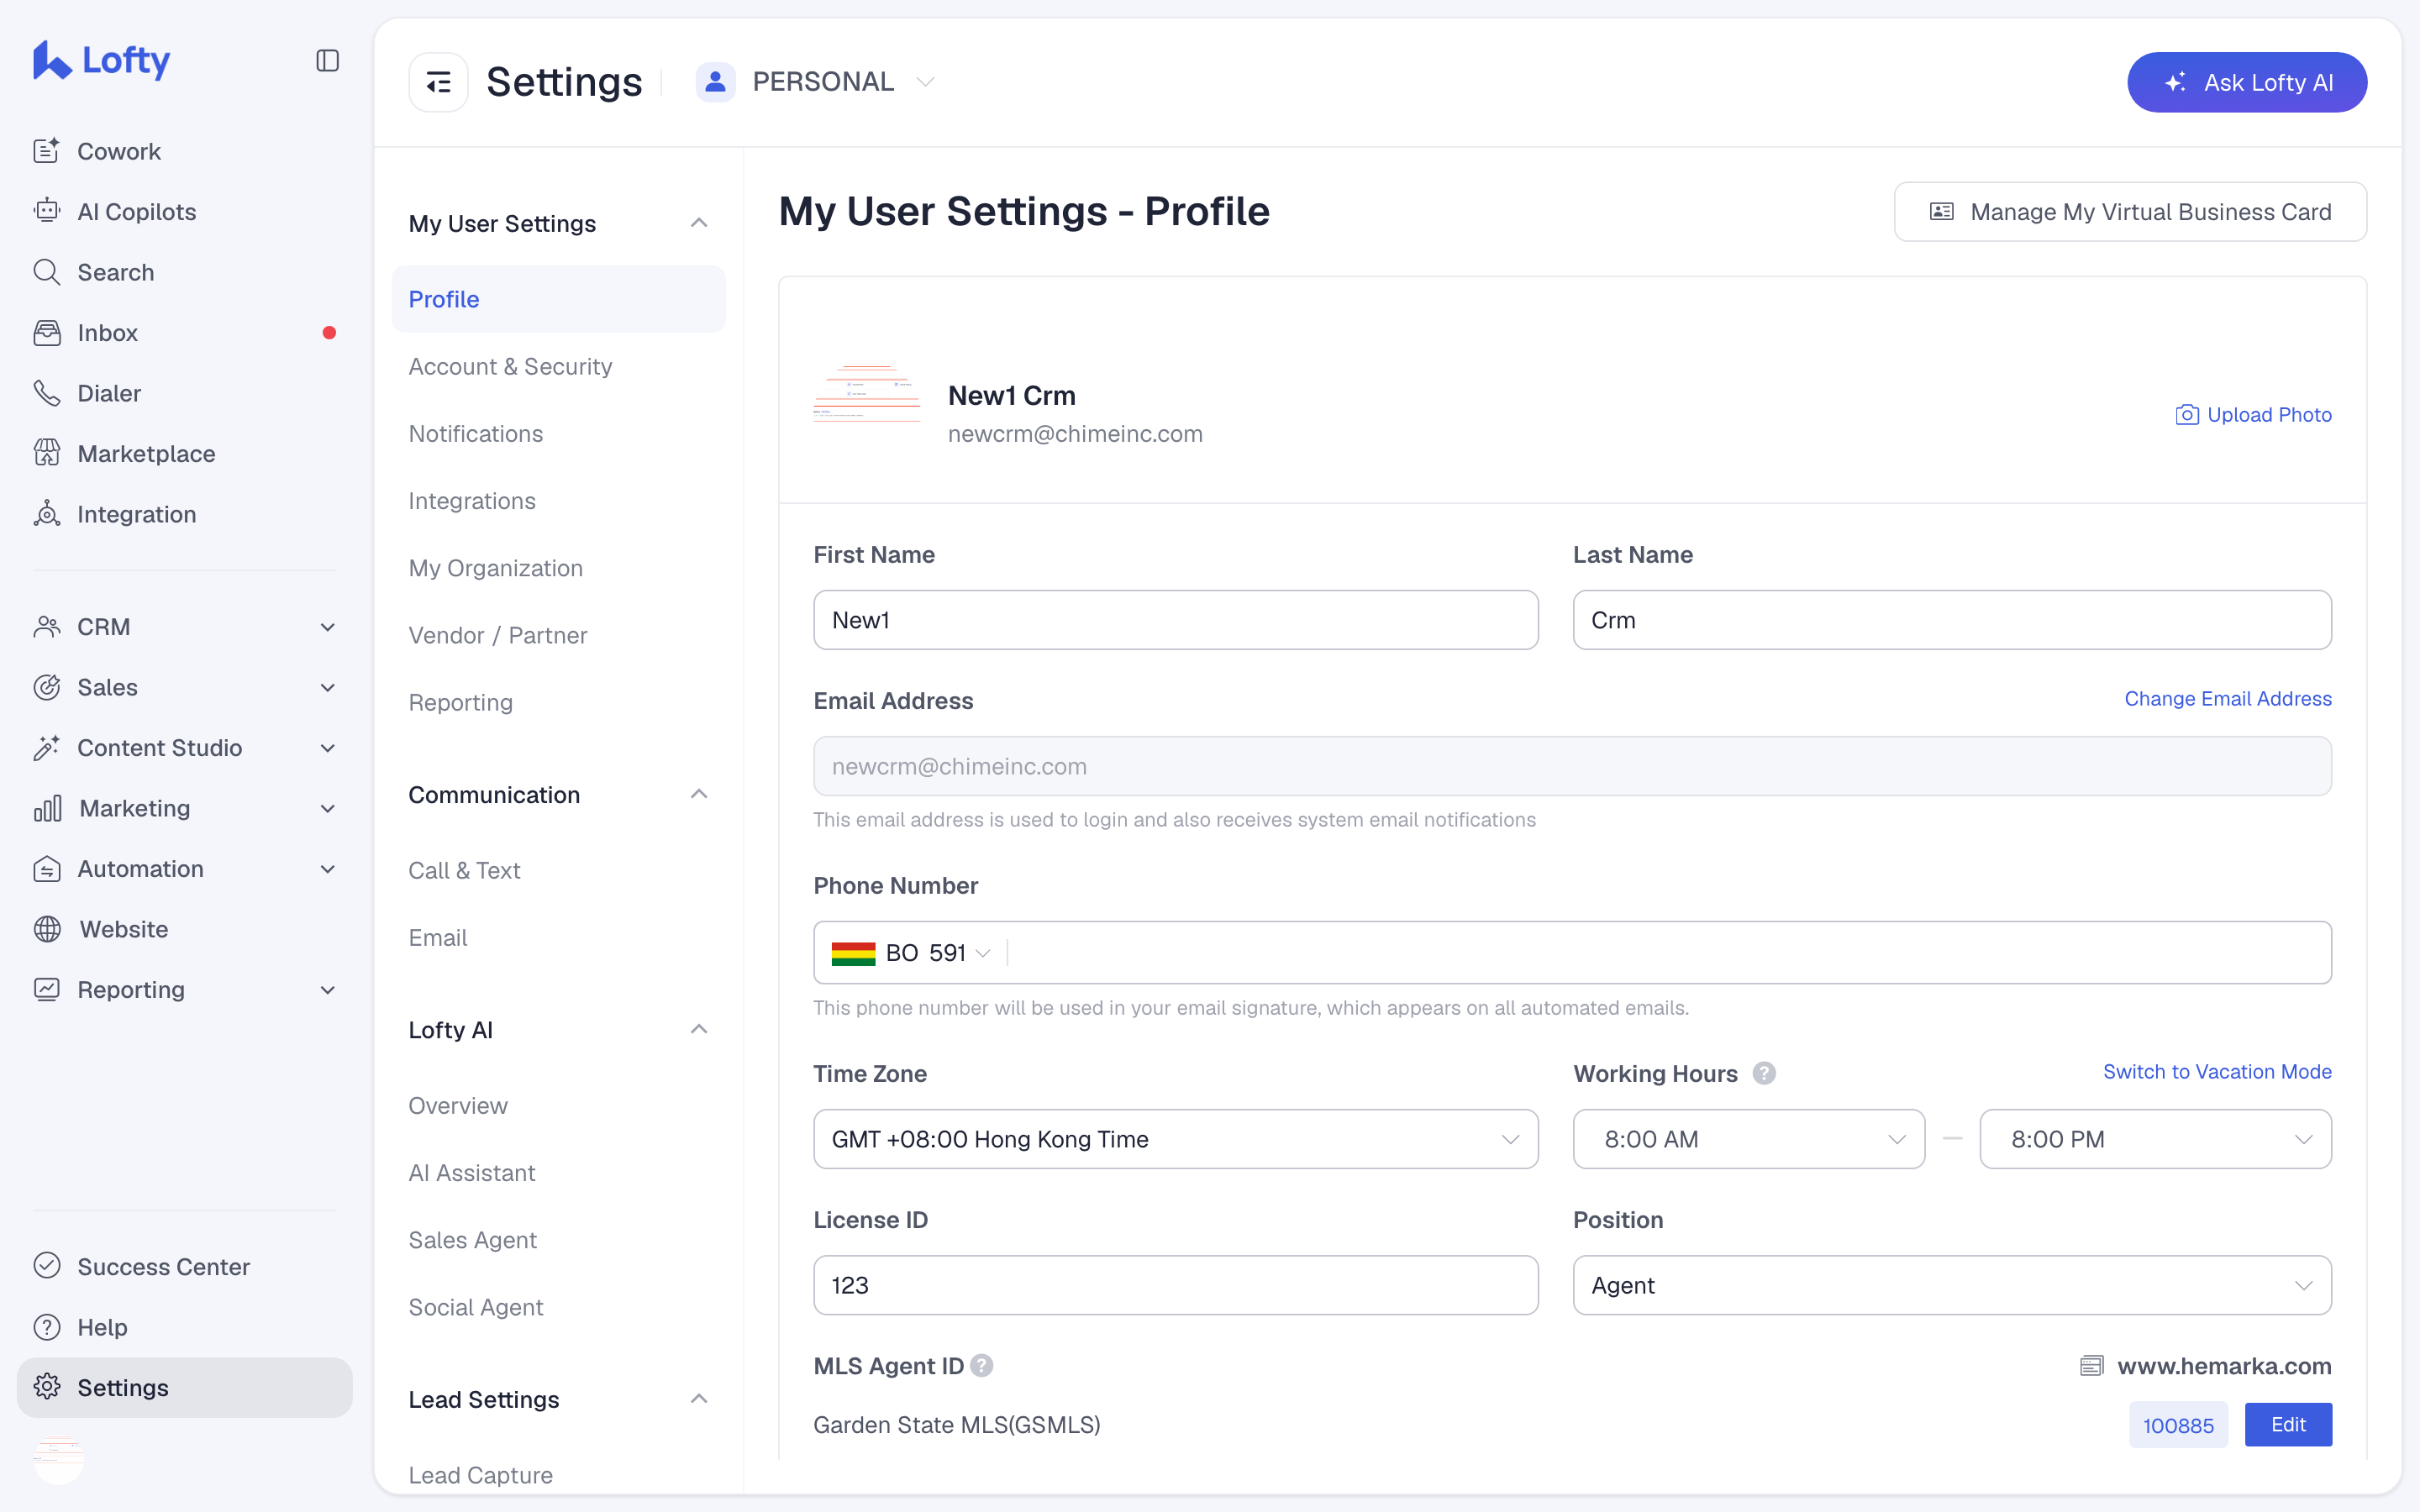Collapse the Lead Settings section
The image size is (2420, 1512).
coord(699,1398)
